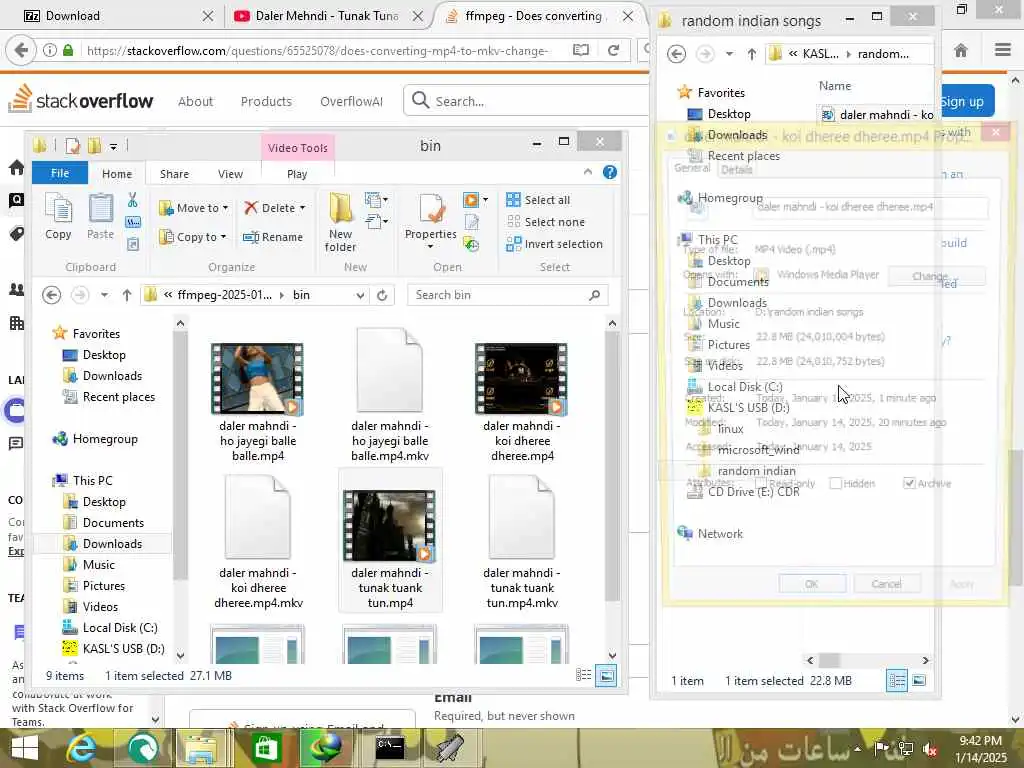Open the New item dropdown in the New group
The width and height of the screenshot is (1024, 768).
coord(376,200)
